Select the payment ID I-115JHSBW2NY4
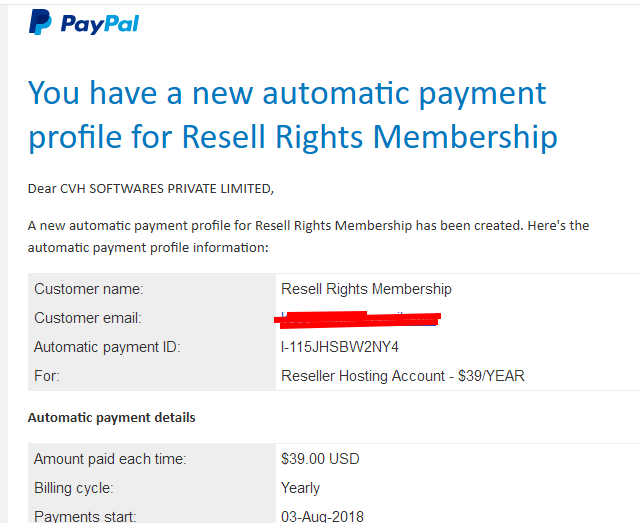The height and width of the screenshot is (523, 640). tap(340, 347)
